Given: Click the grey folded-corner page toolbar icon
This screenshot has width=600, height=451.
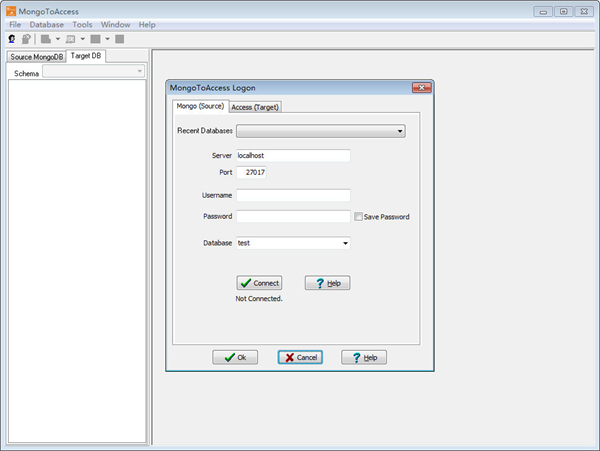Looking at the screenshot, I should pos(46,39).
